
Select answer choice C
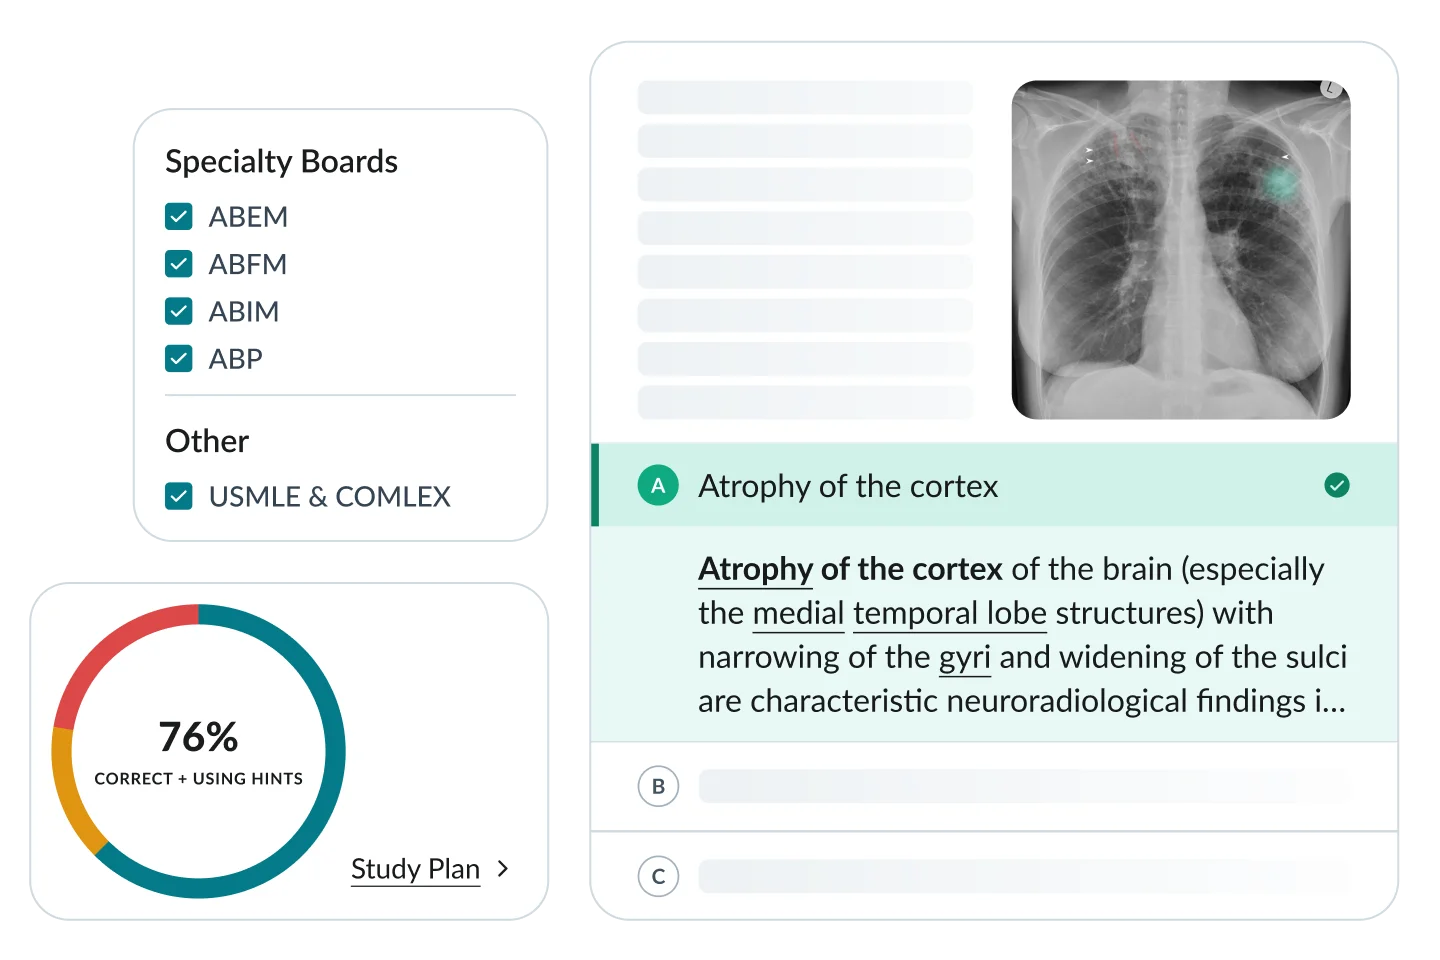point(658,876)
